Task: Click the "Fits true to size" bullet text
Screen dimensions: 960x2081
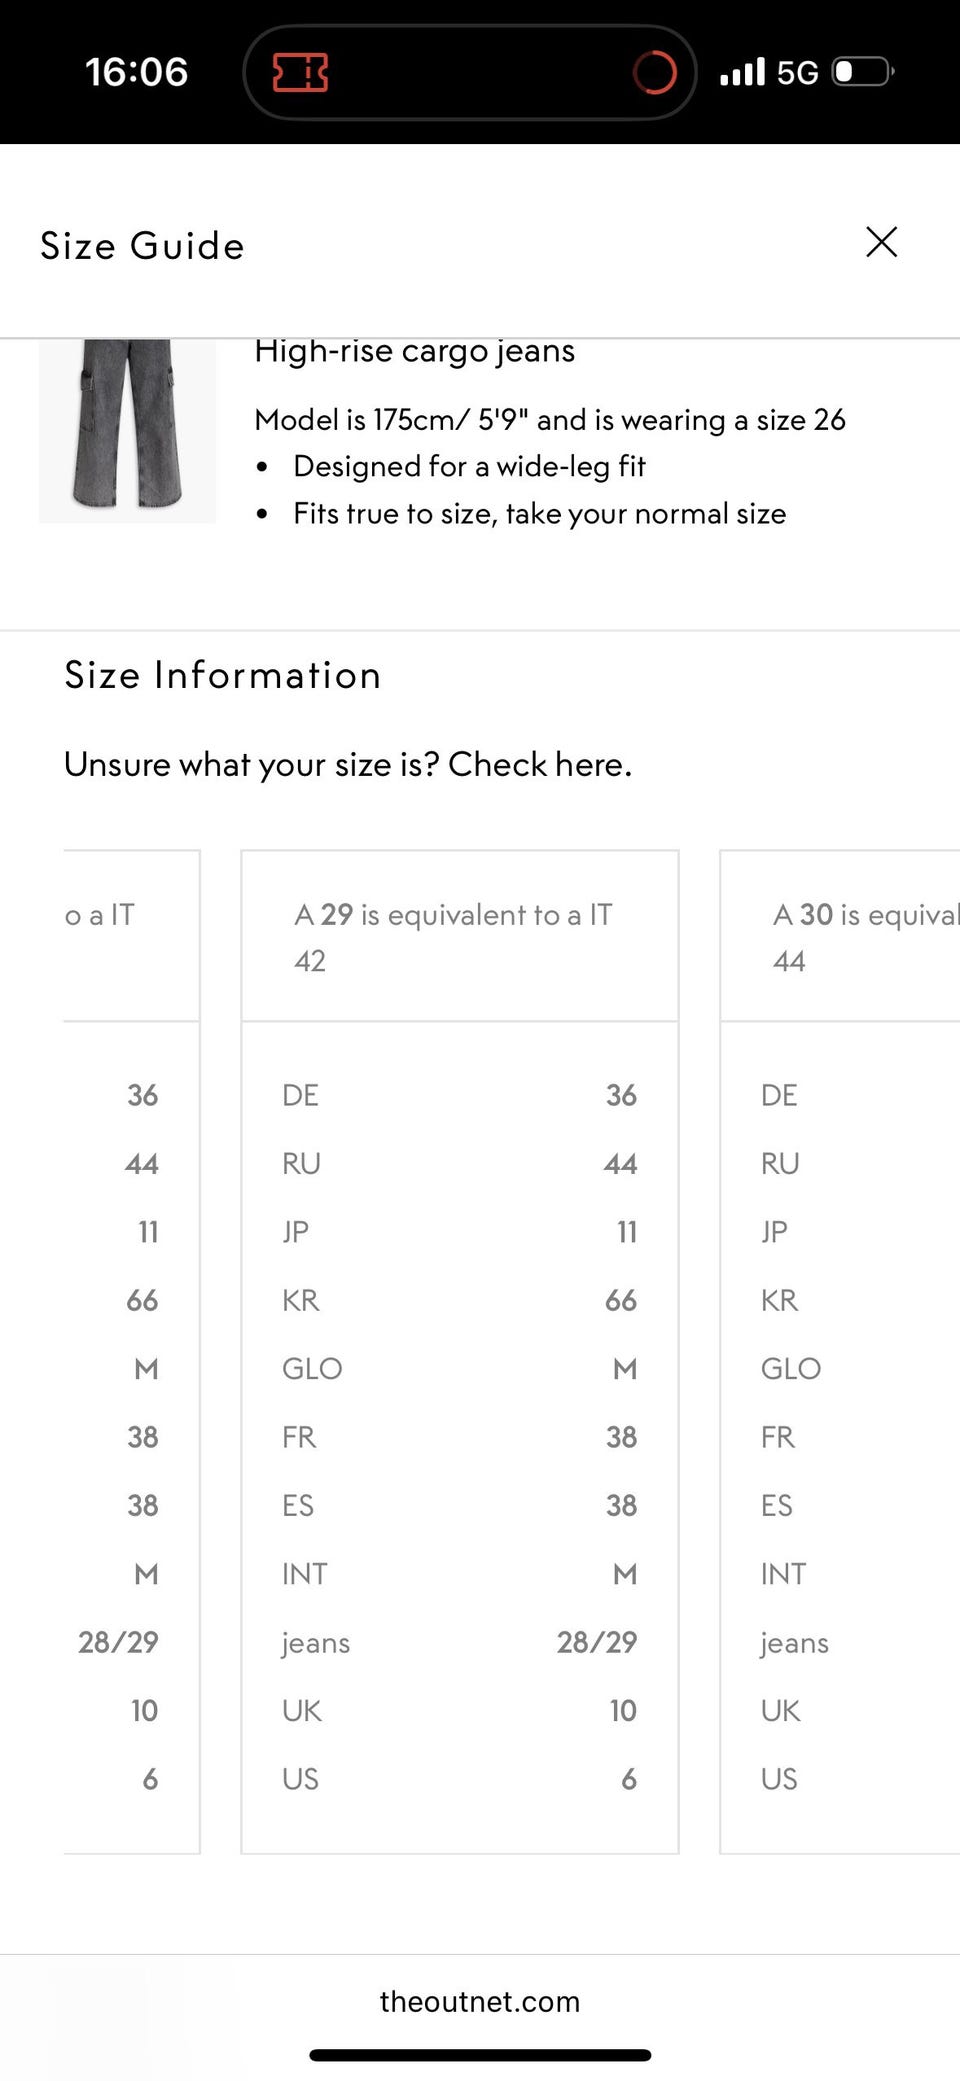Action: pyautogui.click(x=539, y=513)
